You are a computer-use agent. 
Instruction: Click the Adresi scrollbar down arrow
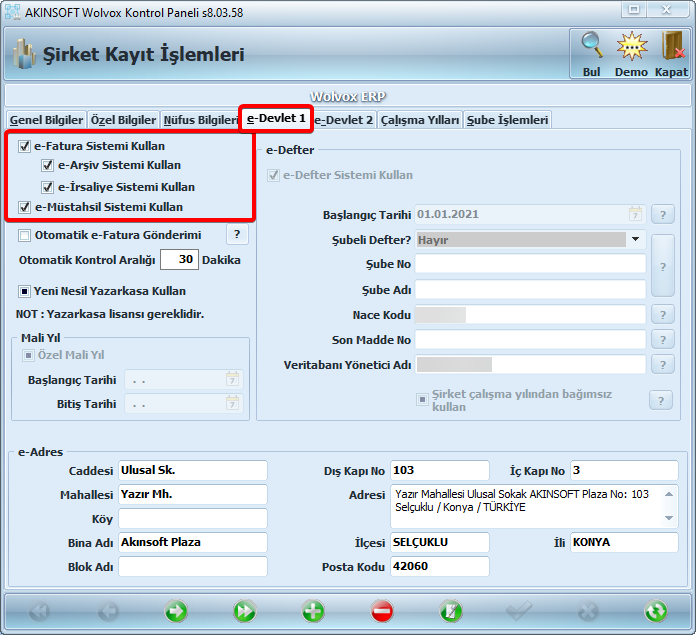coord(669,518)
